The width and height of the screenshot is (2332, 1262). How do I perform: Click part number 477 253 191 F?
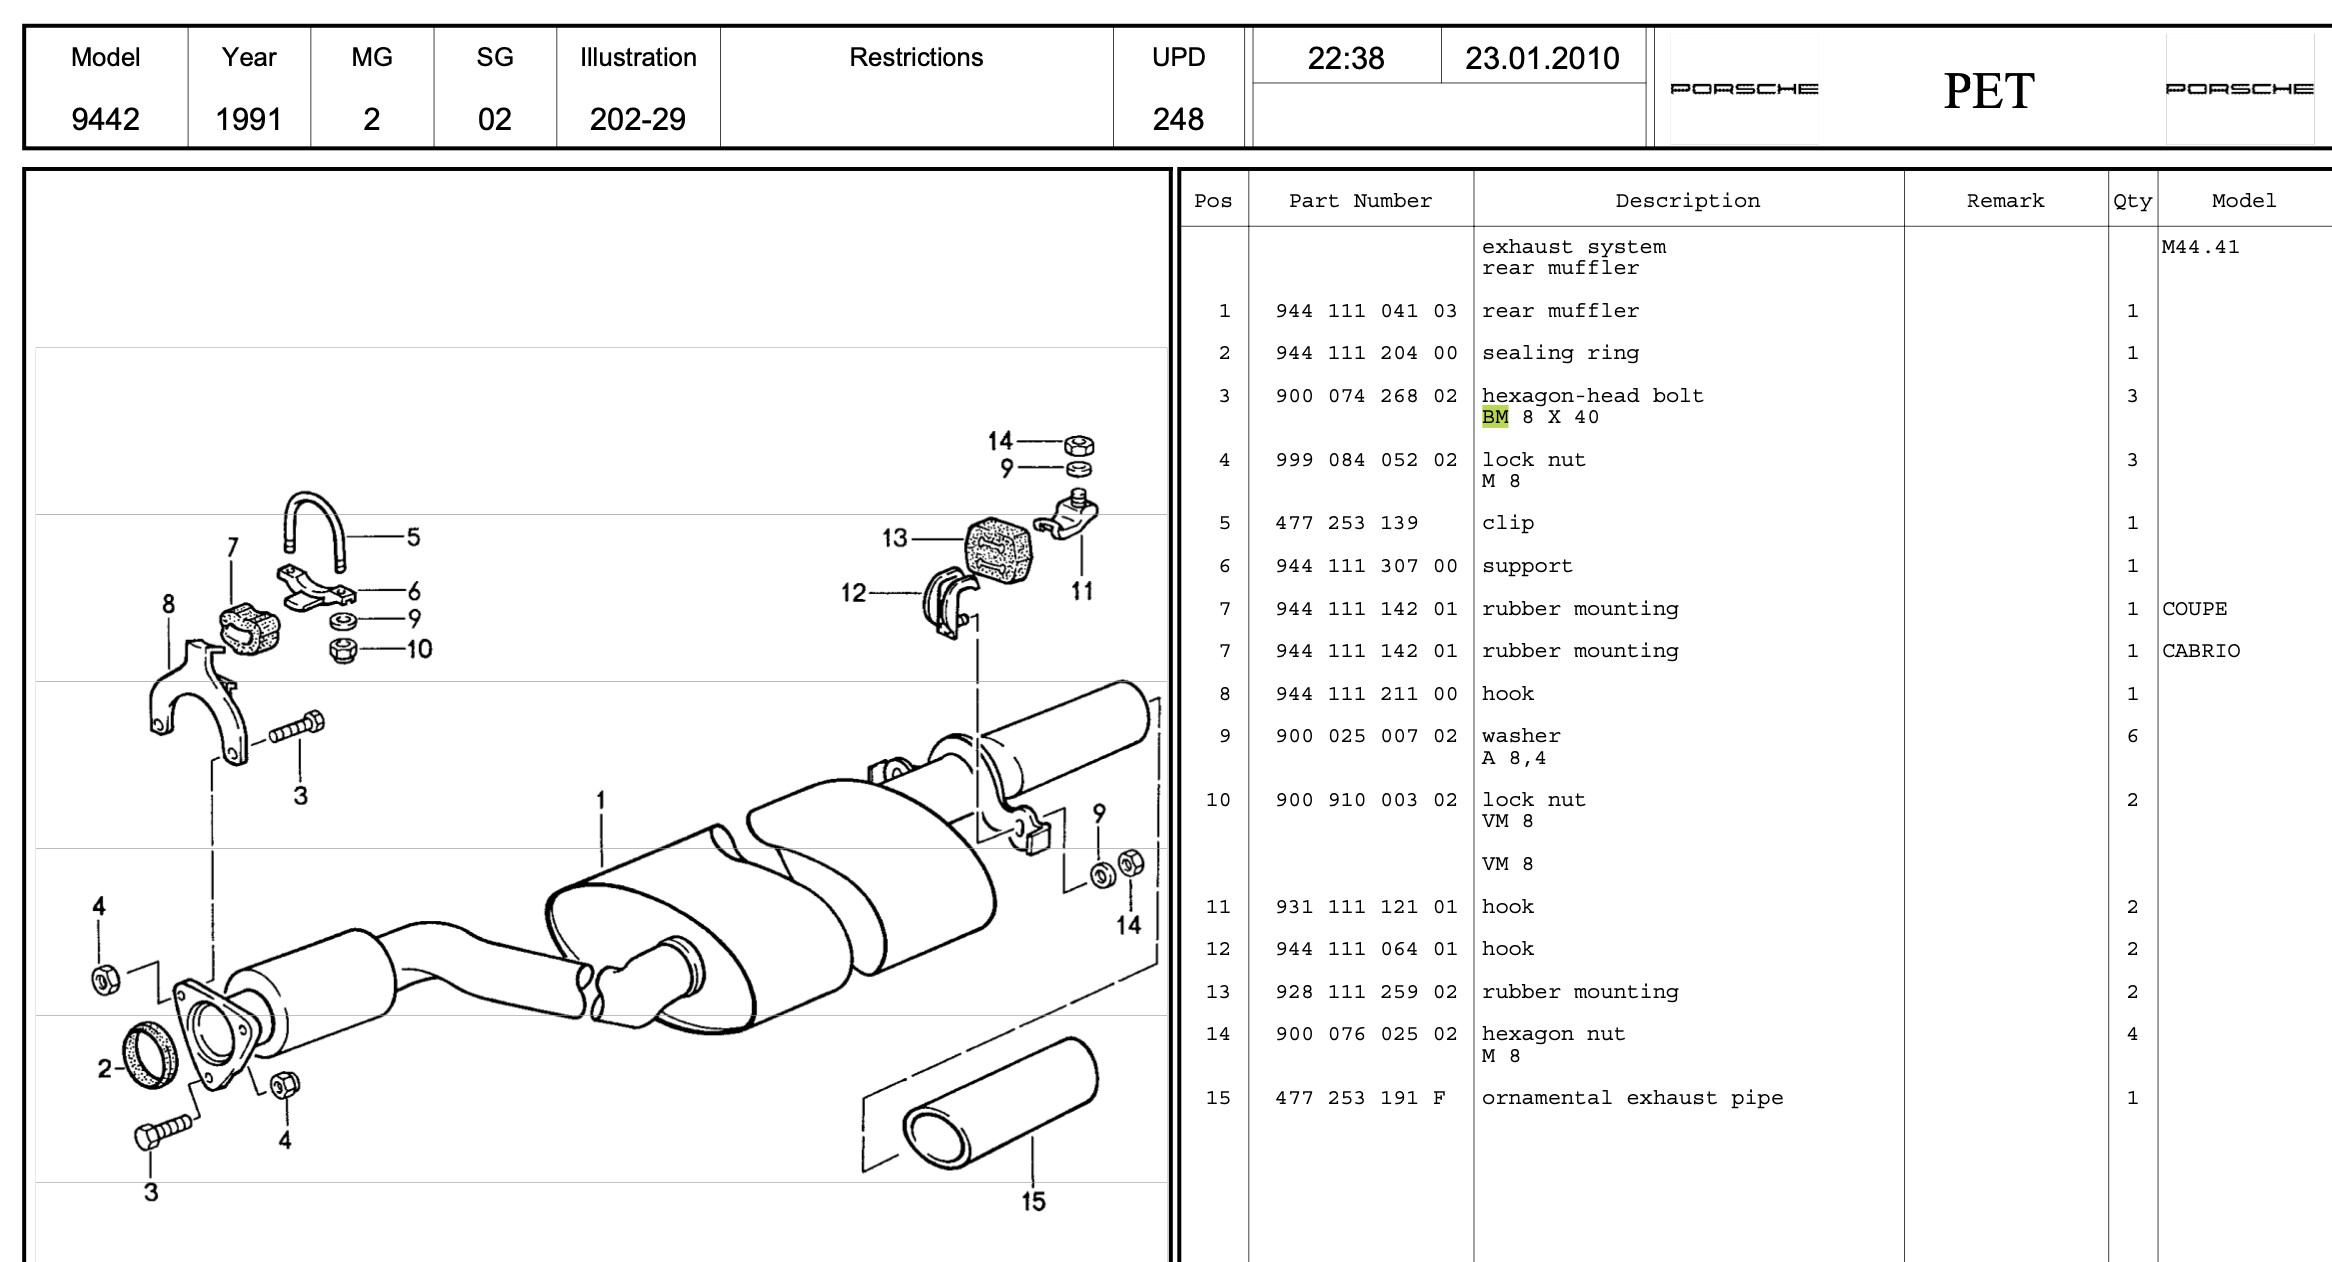(x=1360, y=1098)
